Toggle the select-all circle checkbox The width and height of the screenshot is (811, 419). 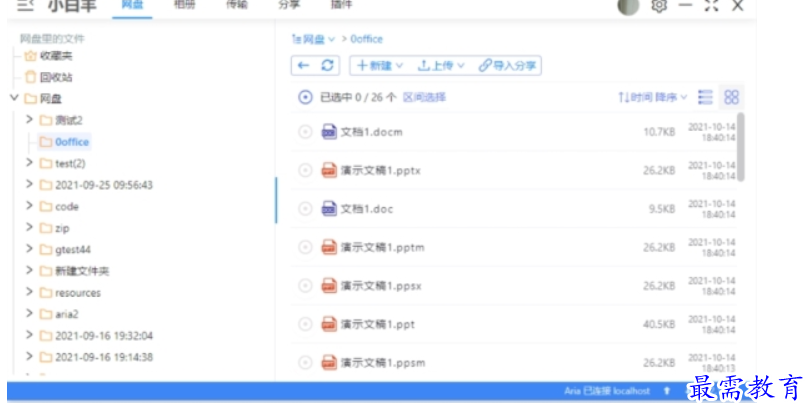(305, 97)
